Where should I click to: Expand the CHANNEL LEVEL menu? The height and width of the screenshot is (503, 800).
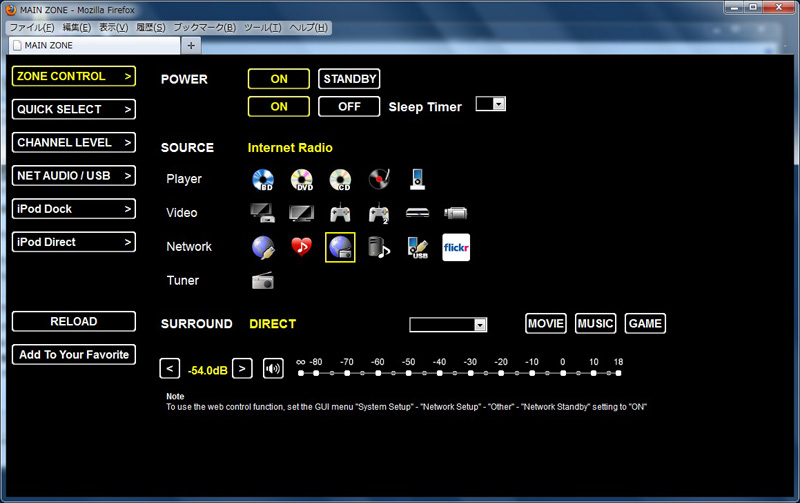74,143
